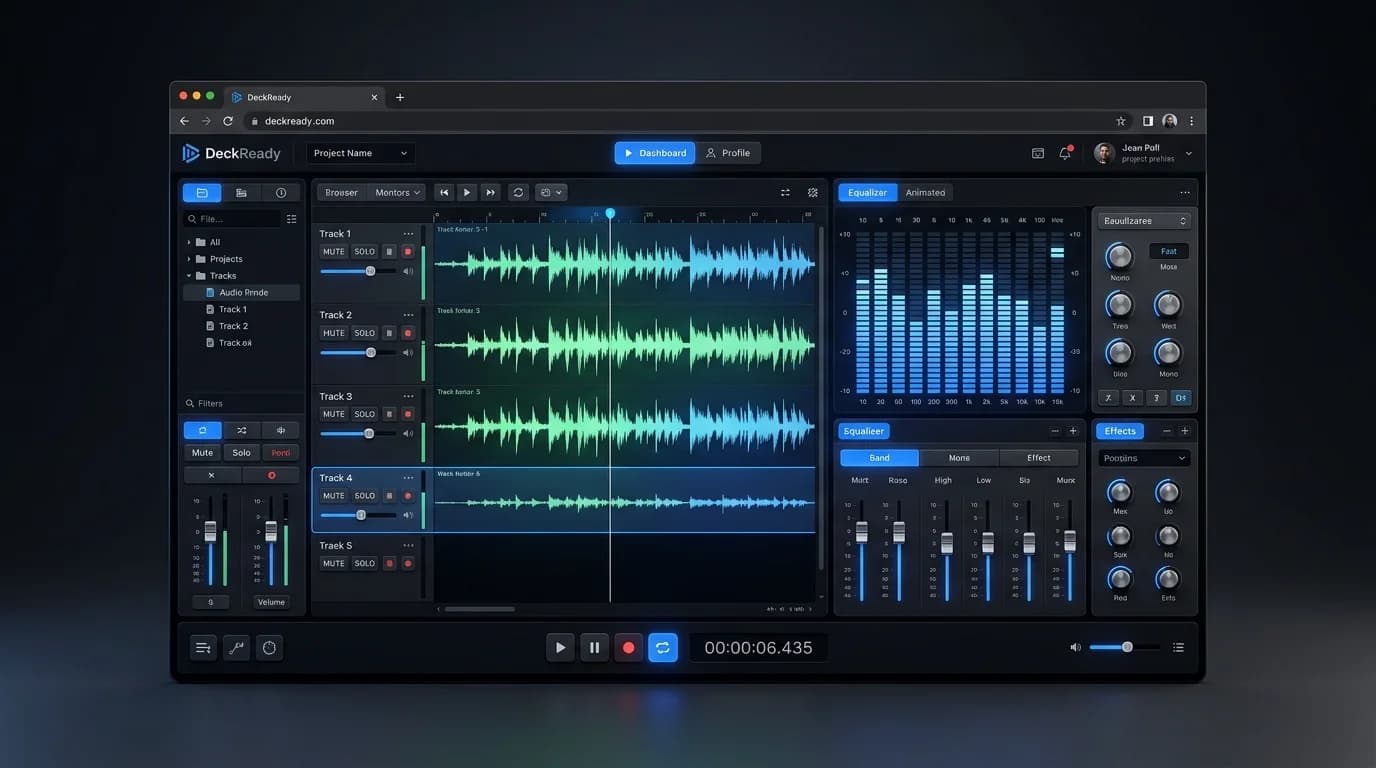This screenshot has height=768, width=1376.
Task: Select the track folders sidebar icon
Action: click(241, 191)
